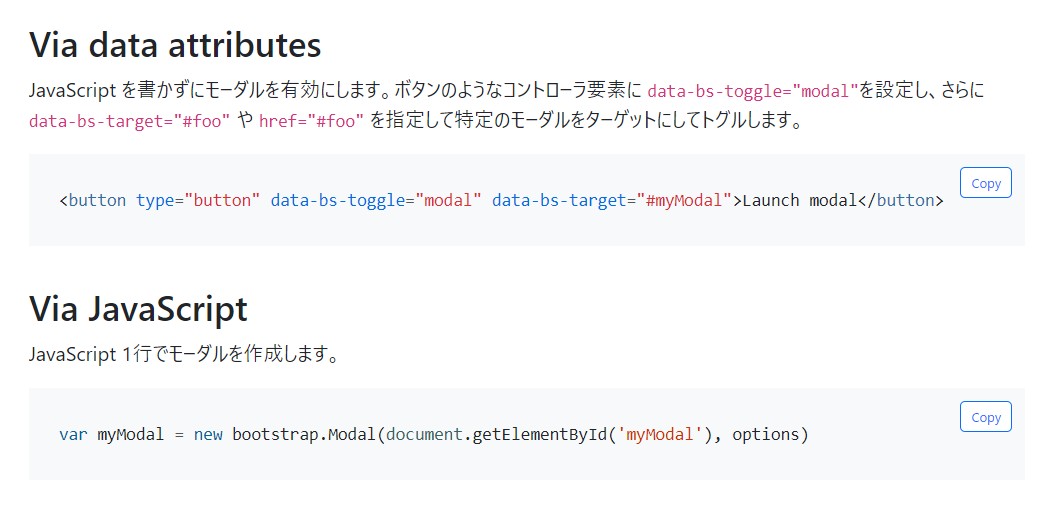Click the href="#foo" inline code
The image size is (1056, 509).
311,122
